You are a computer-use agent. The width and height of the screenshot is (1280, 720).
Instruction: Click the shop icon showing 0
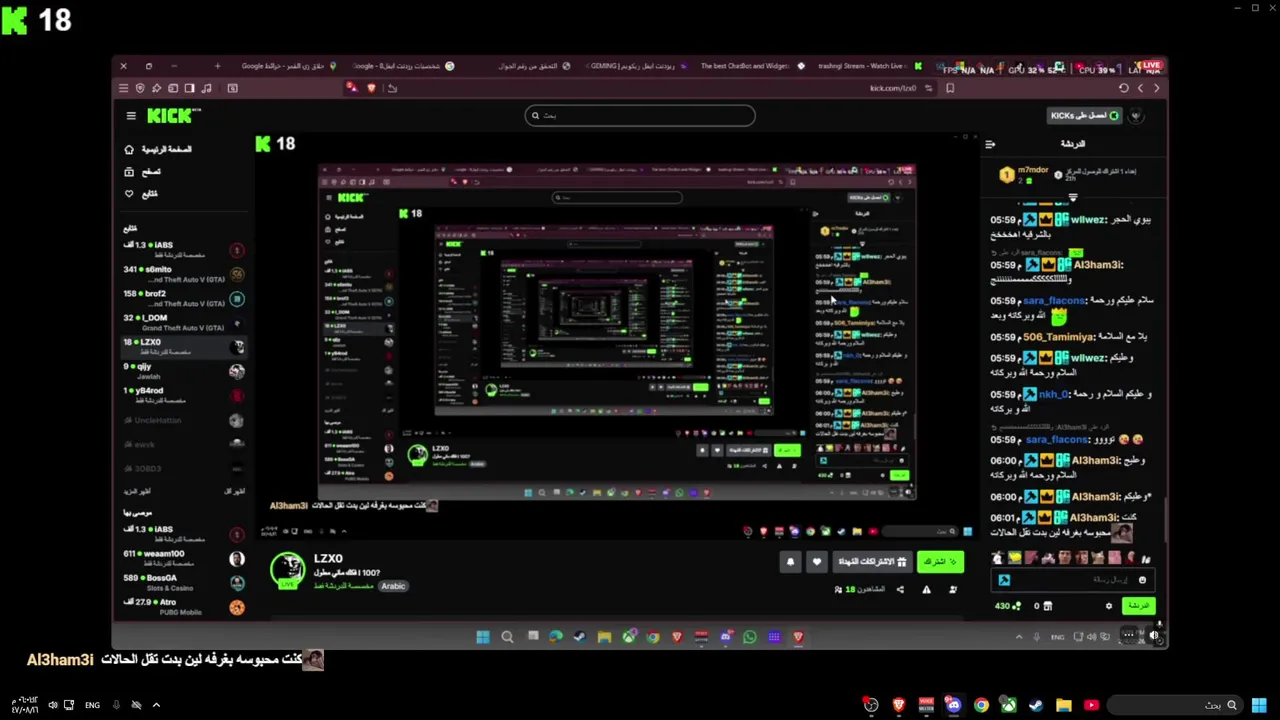1049,606
